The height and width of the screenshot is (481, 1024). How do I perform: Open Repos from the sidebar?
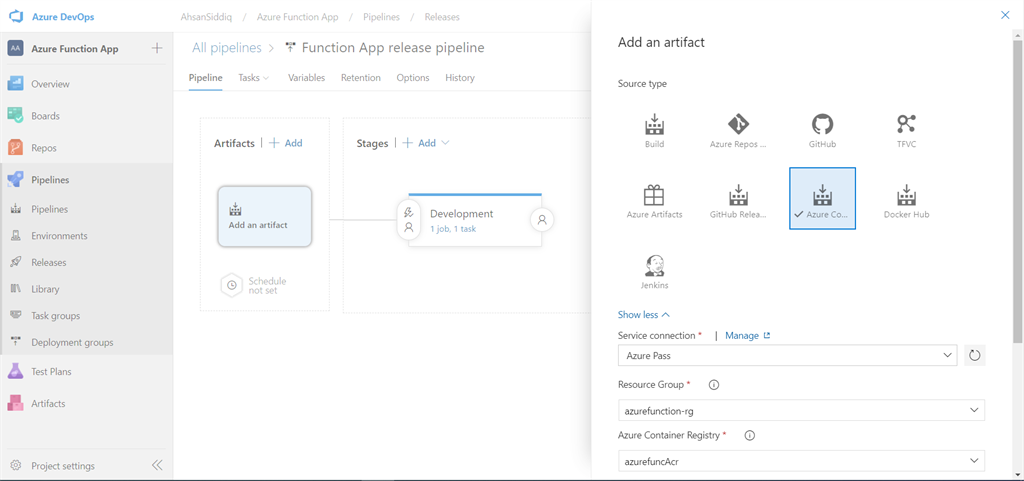(x=44, y=148)
